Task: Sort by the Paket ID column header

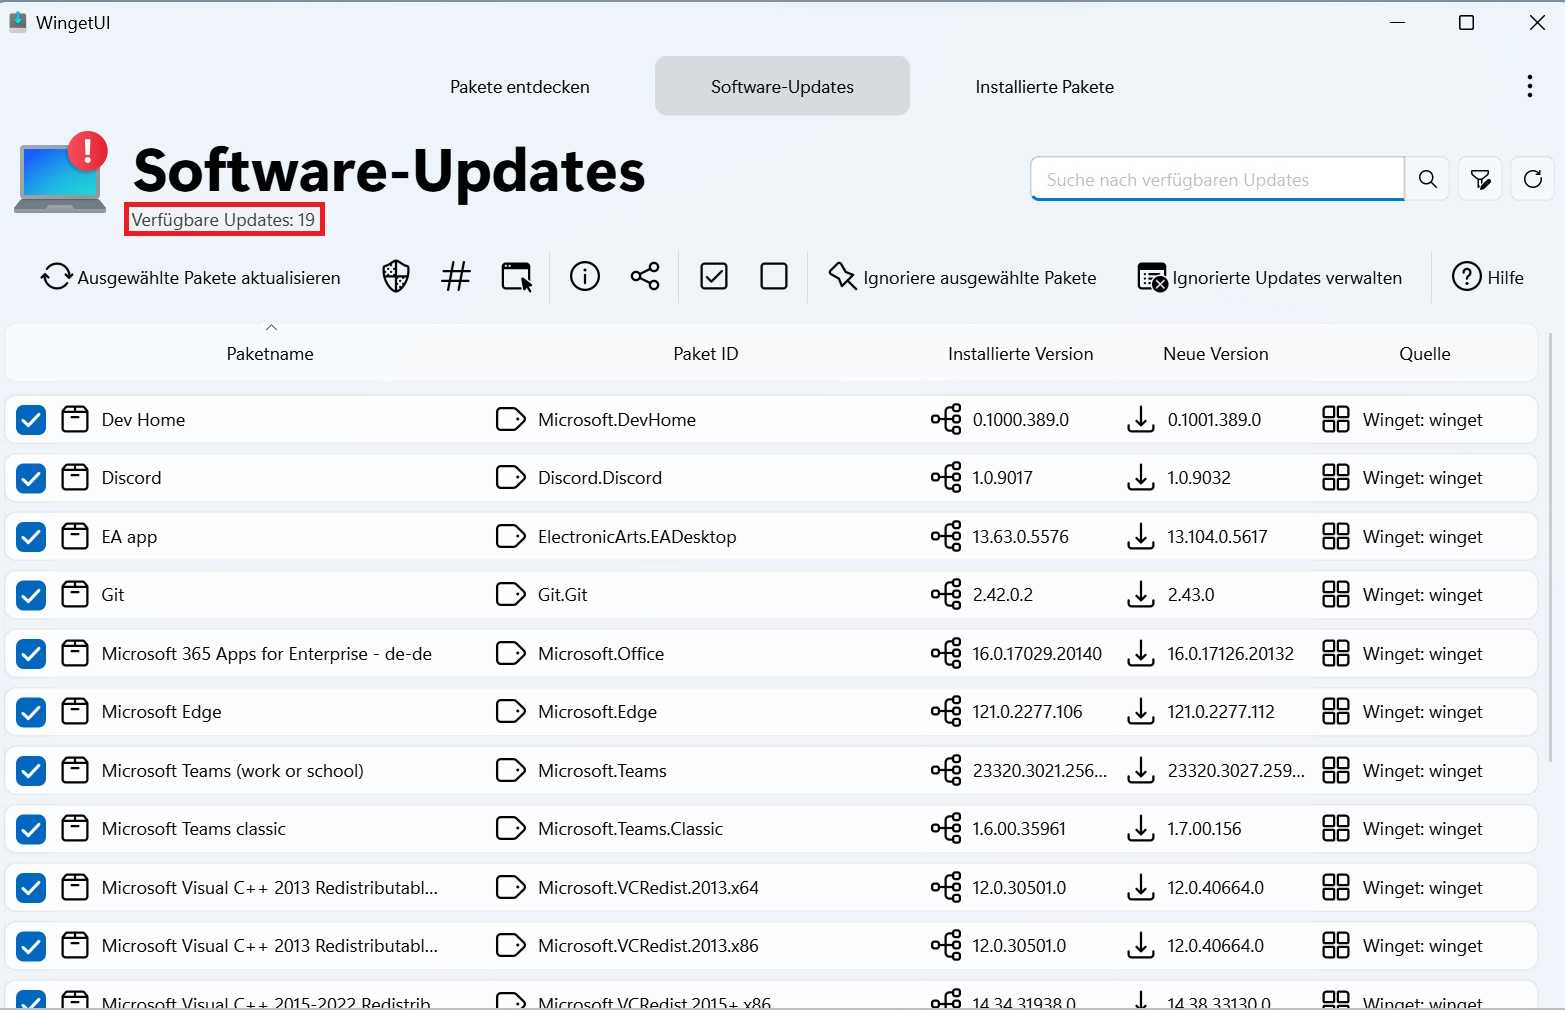Action: click(706, 353)
